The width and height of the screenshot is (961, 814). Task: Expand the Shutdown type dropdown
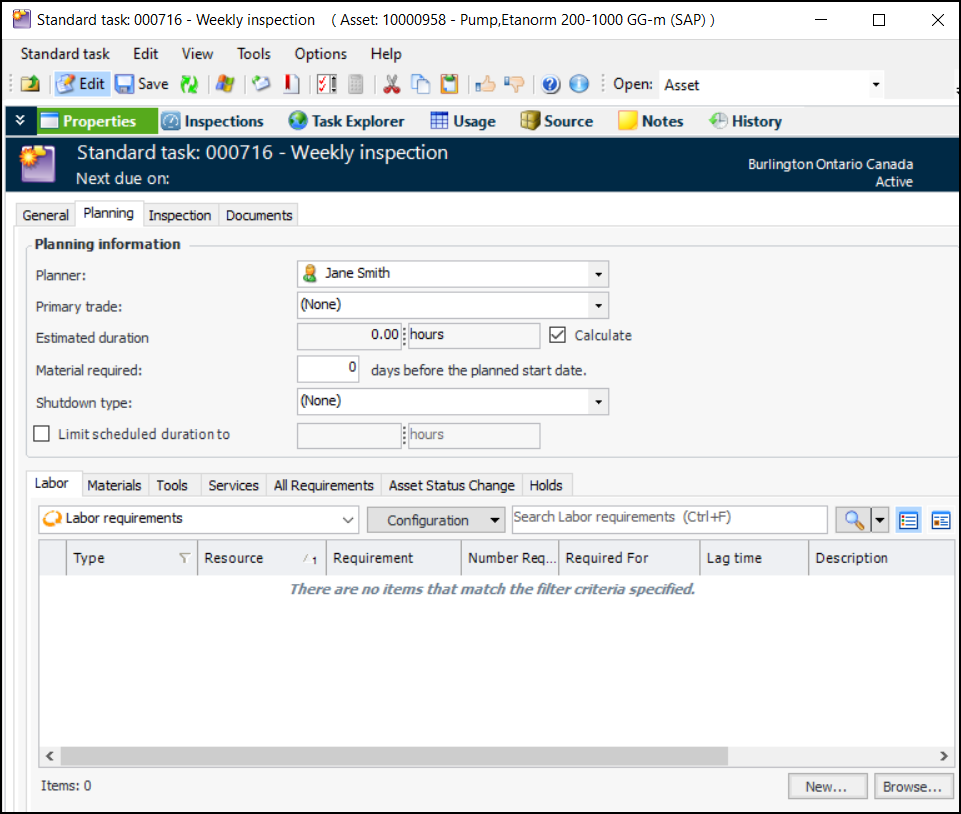coord(598,402)
